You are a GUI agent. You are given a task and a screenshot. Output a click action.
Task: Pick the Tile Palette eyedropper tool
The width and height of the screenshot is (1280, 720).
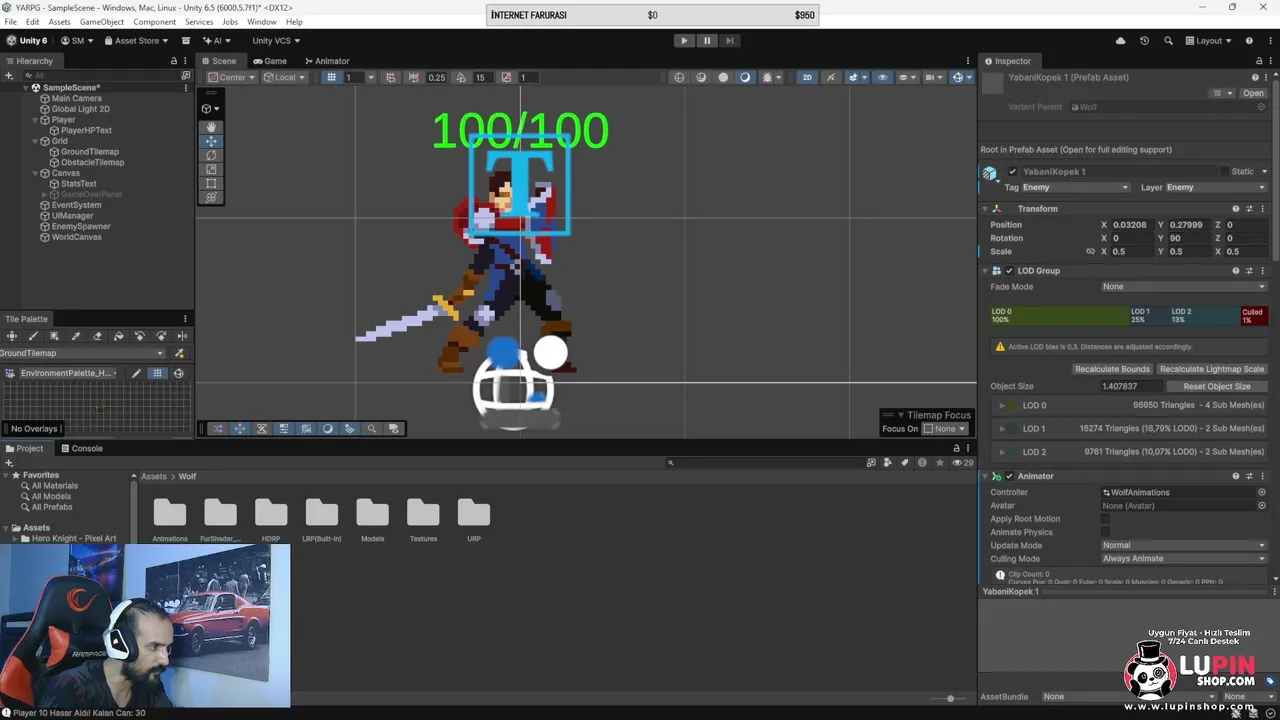tap(76, 336)
